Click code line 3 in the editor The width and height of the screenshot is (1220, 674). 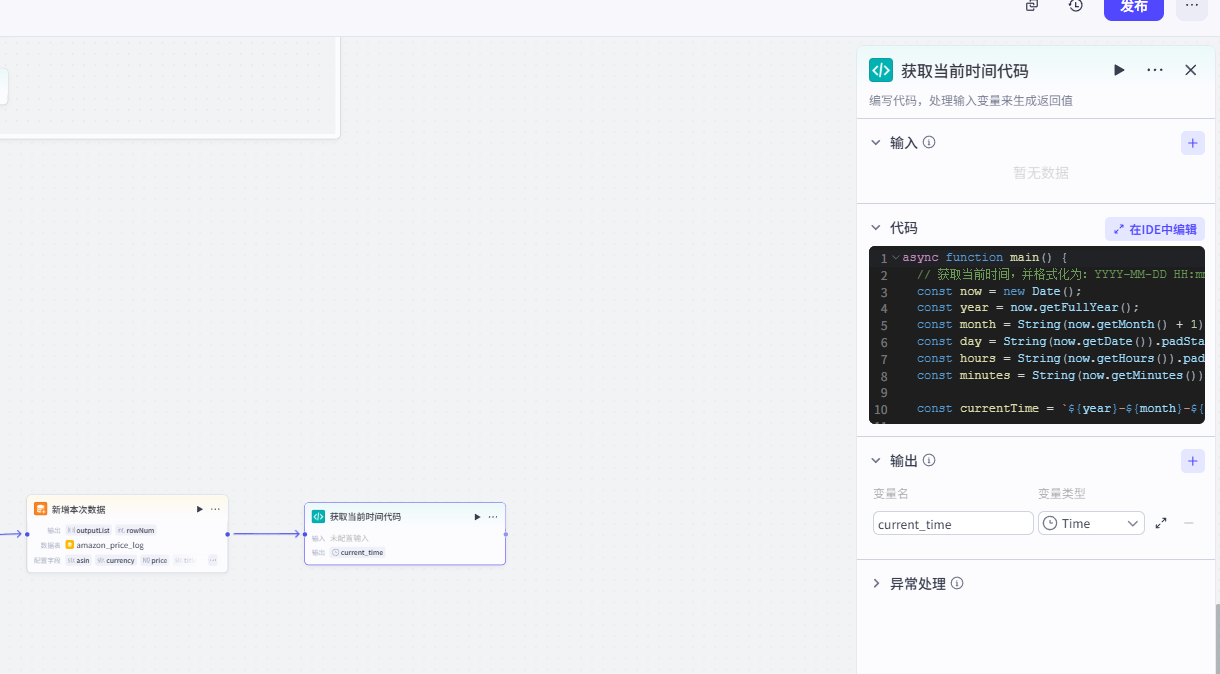[x=1000, y=292]
